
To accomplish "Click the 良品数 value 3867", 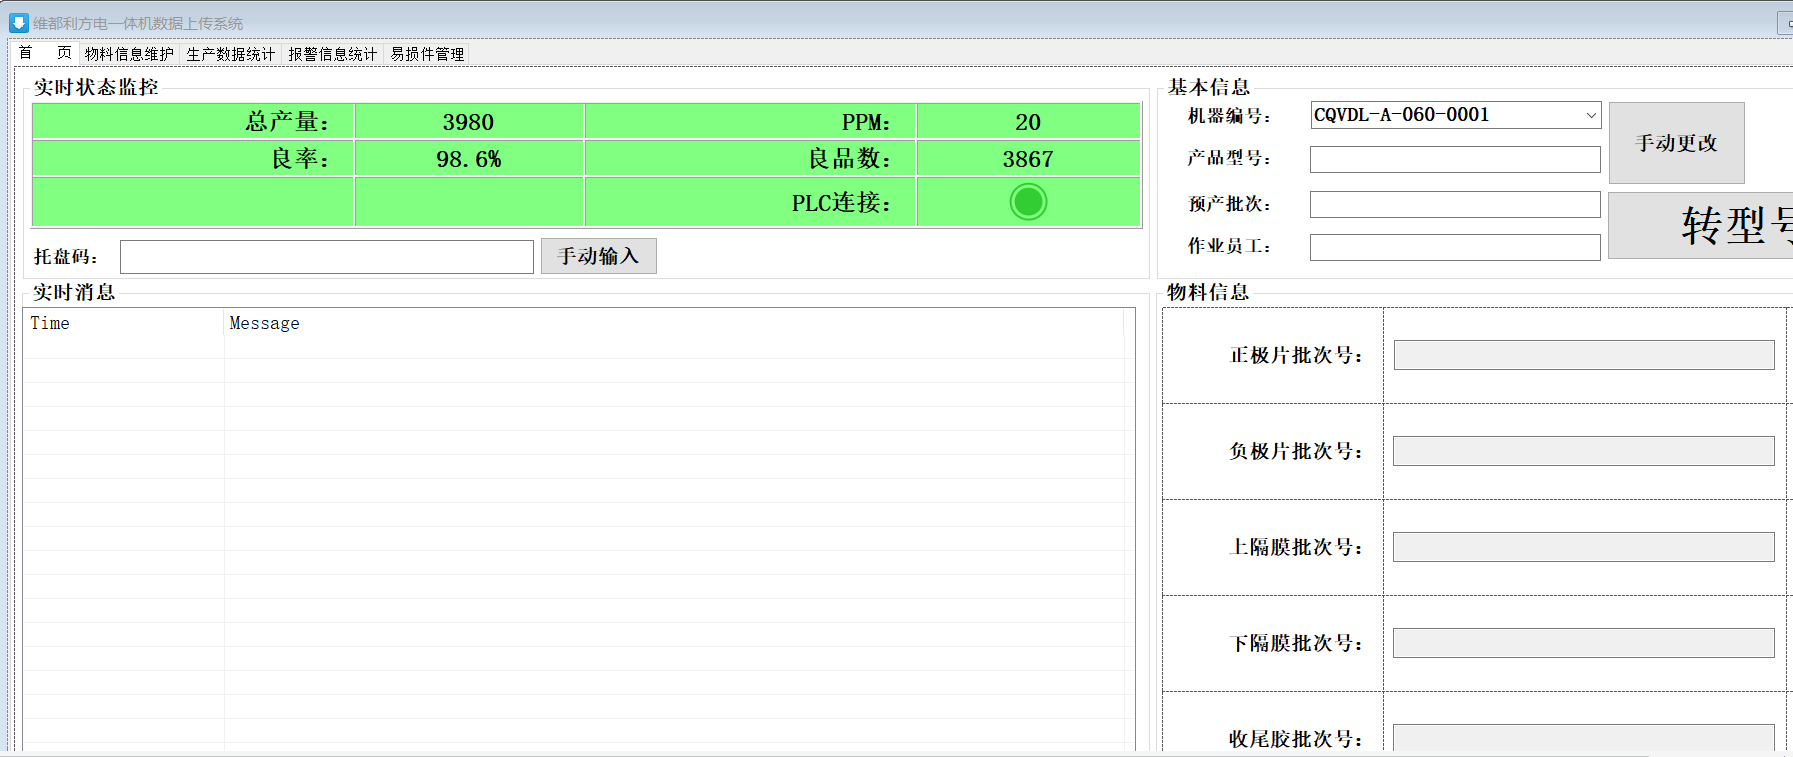I will click(x=1028, y=159).
